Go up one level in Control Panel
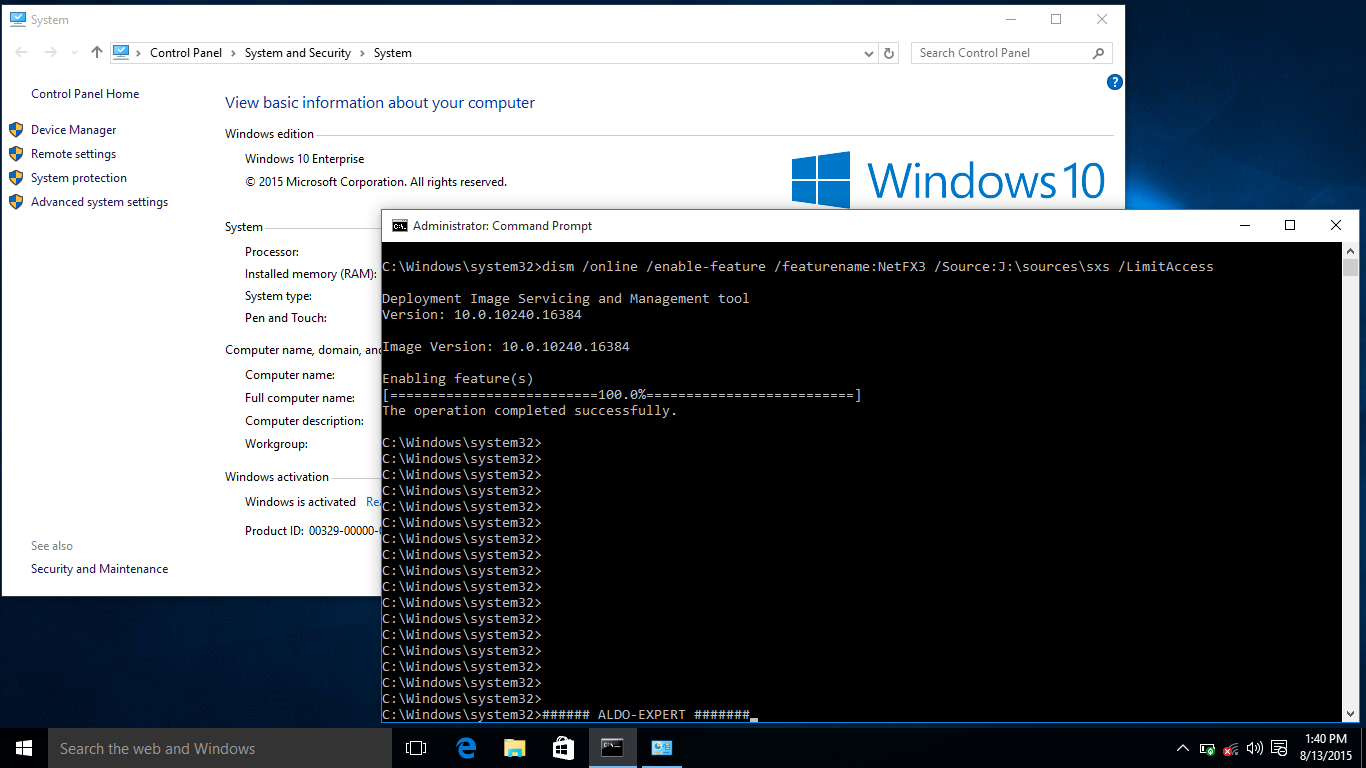Viewport: 1366px width, 768px height. coord(96,53)
